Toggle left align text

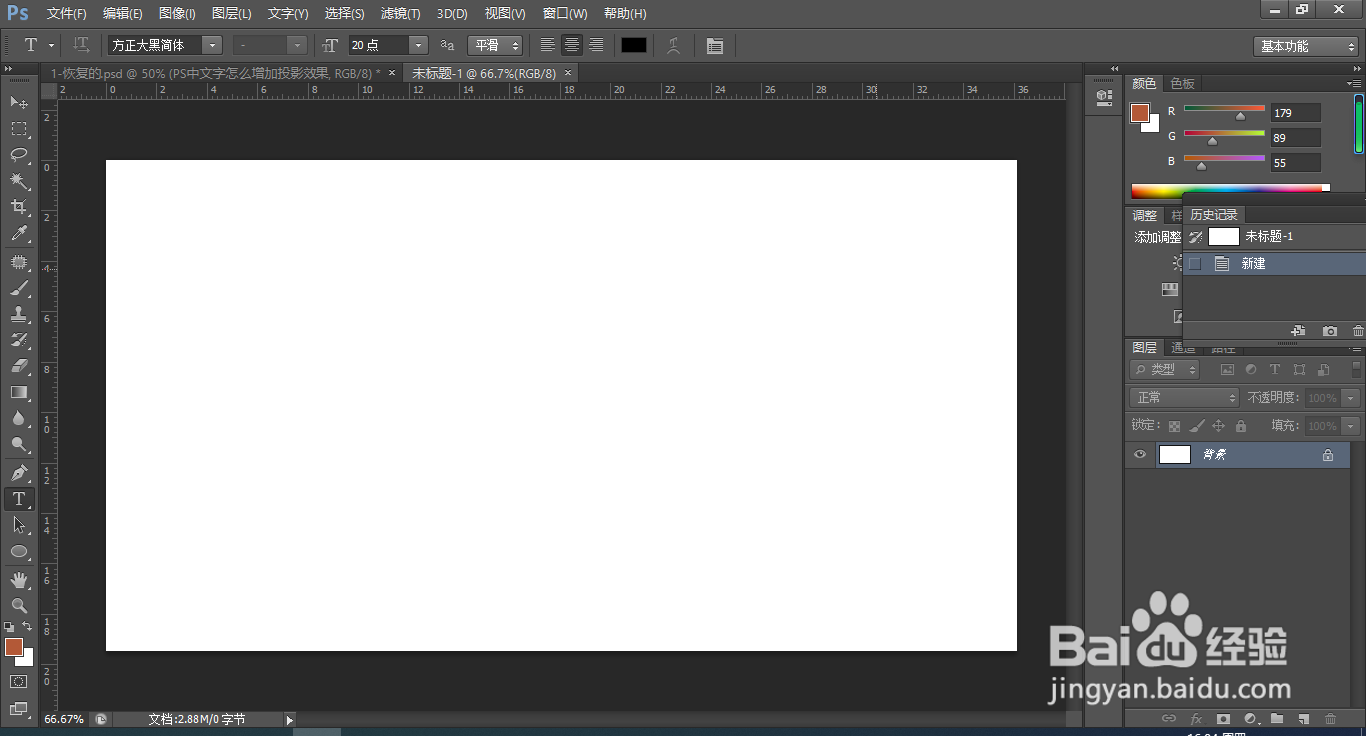coord(547,45)
